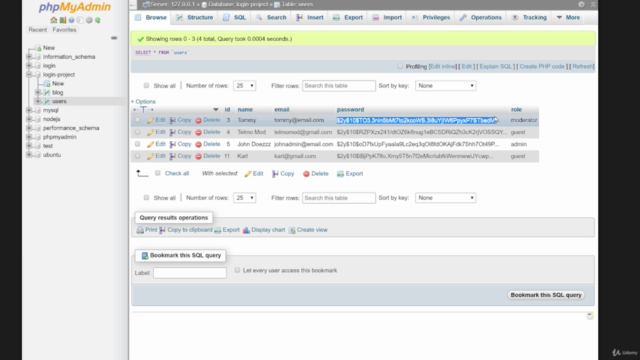Click the email cell tommy@email.com

pyautogui.click(x=299, y=120)
